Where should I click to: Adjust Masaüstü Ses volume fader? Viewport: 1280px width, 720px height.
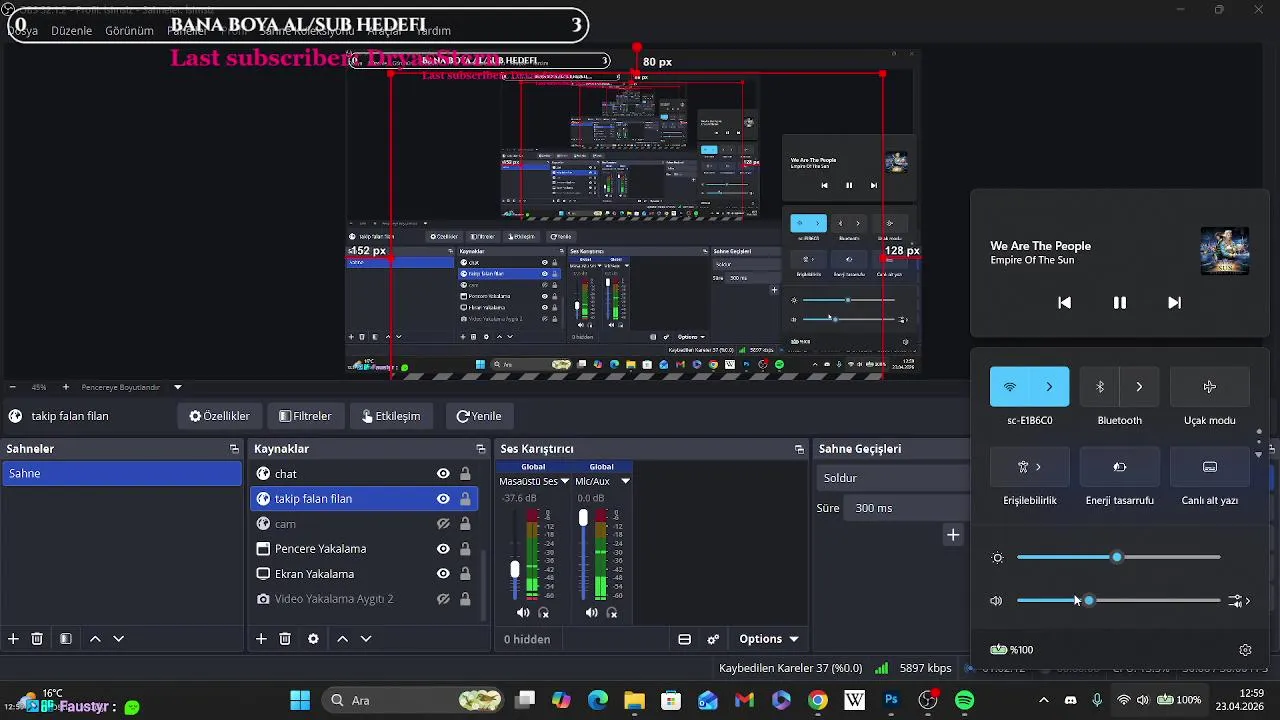515,569
